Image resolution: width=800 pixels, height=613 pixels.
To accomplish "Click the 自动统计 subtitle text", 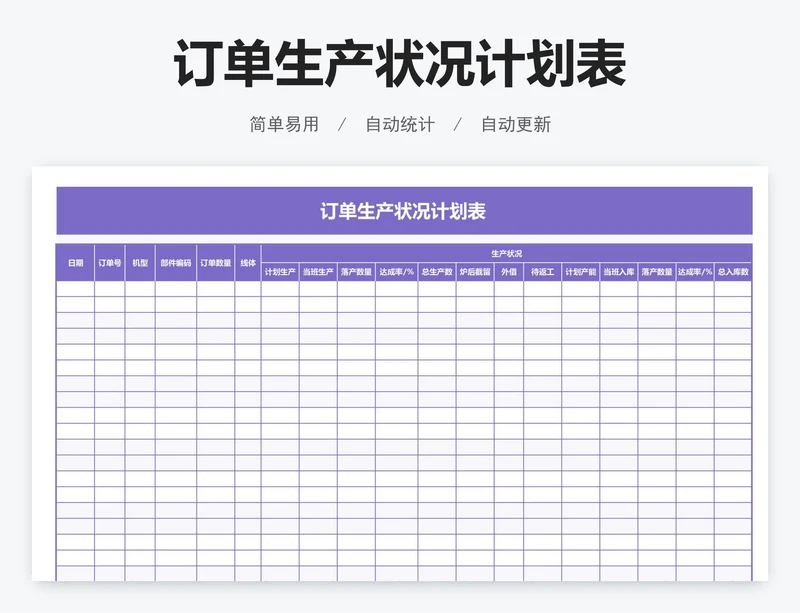I will 400,124.
